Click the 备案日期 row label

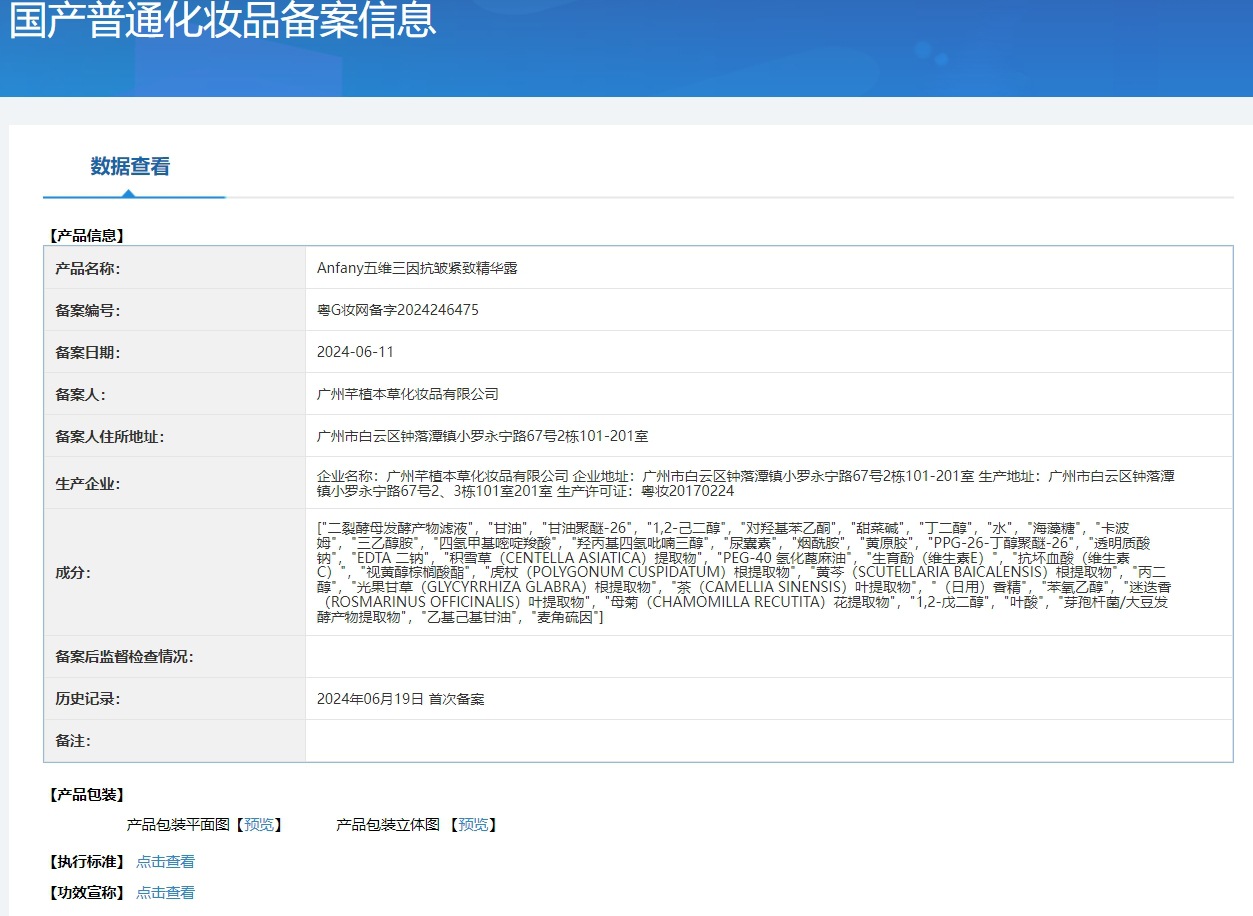88,352
